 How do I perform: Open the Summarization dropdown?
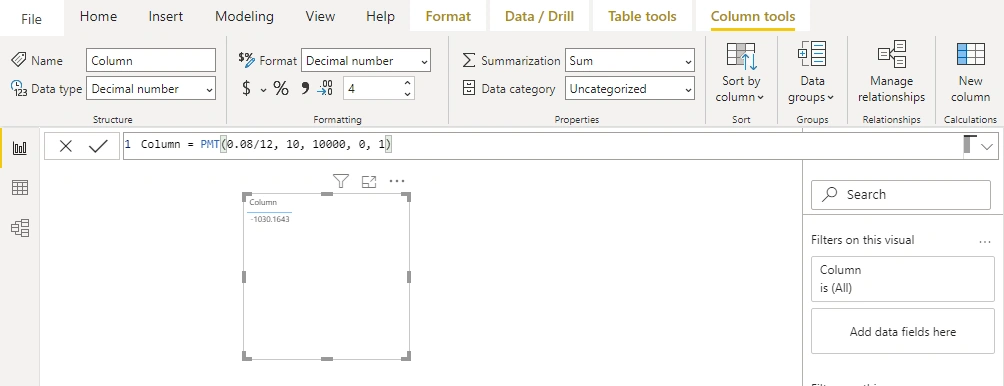629,61
